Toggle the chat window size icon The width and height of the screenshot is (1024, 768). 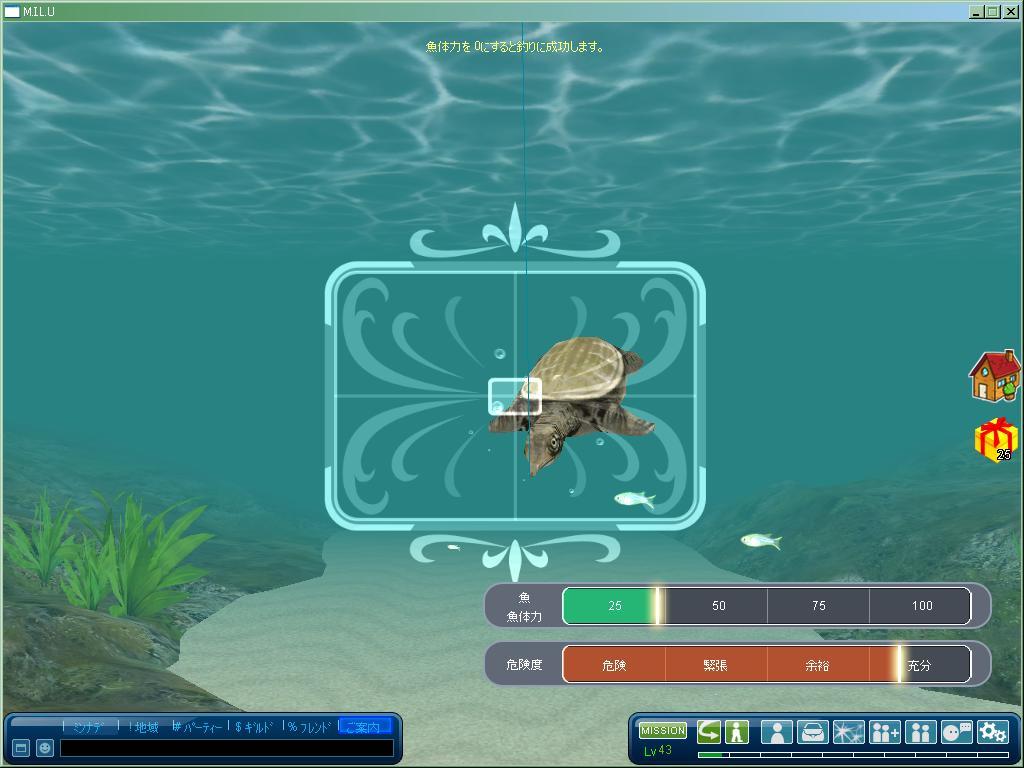pos(21,748)
